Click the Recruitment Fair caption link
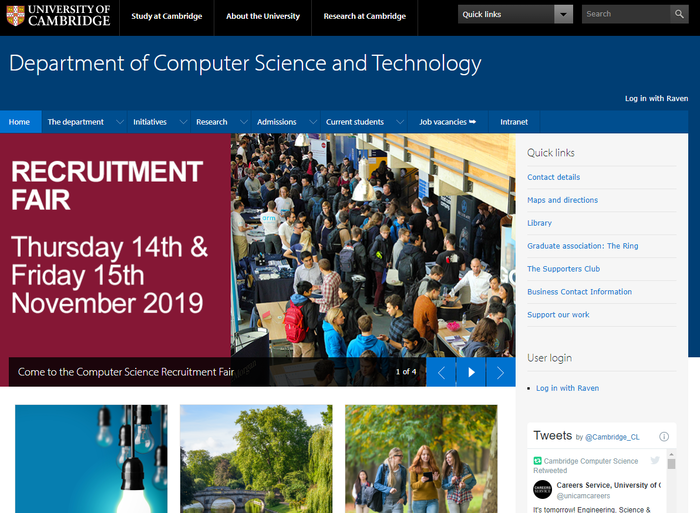 (x=126, y=372)
